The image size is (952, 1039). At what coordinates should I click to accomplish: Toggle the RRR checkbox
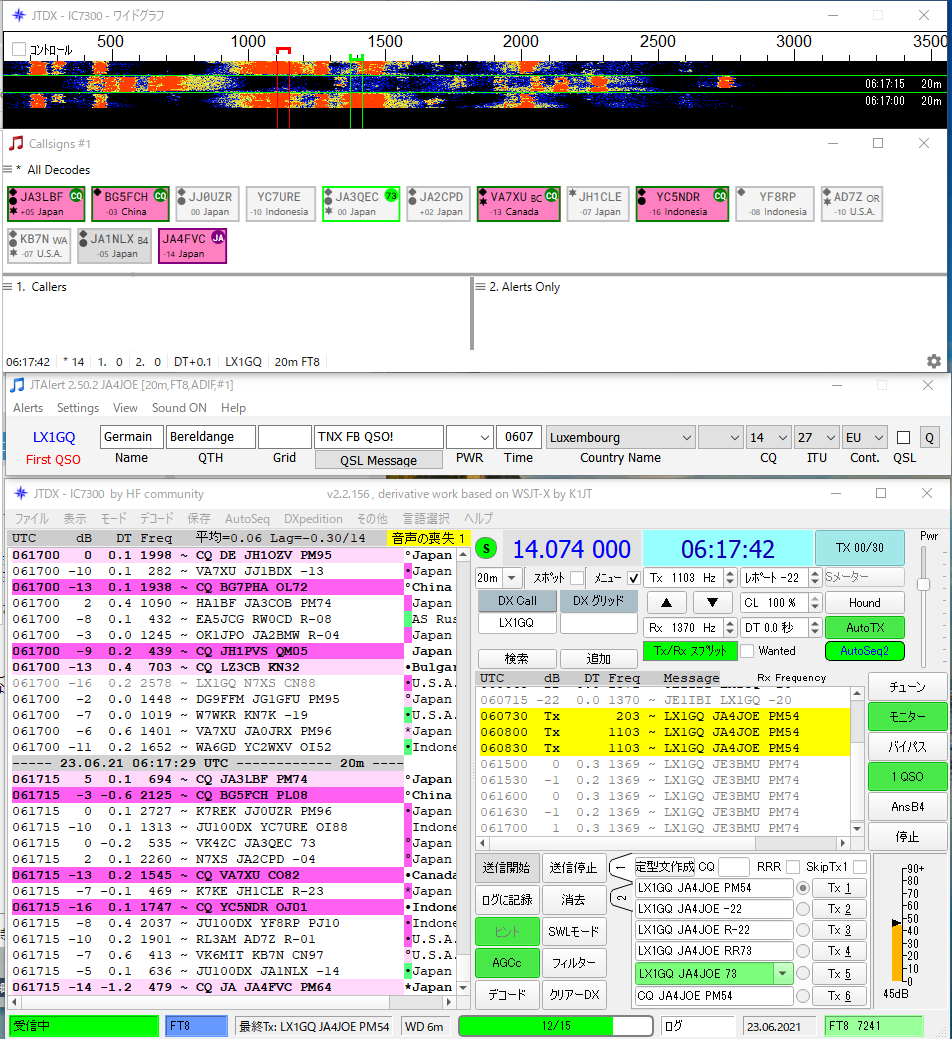792,867
